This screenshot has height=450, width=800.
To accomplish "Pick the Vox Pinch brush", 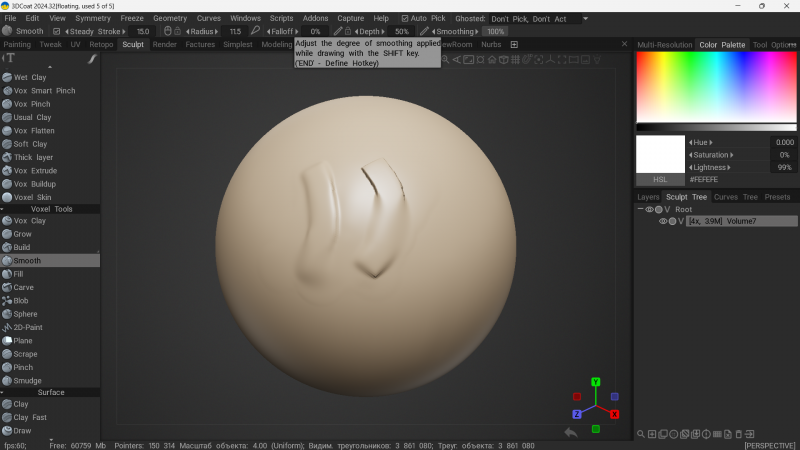I will [x=31, y=104].
